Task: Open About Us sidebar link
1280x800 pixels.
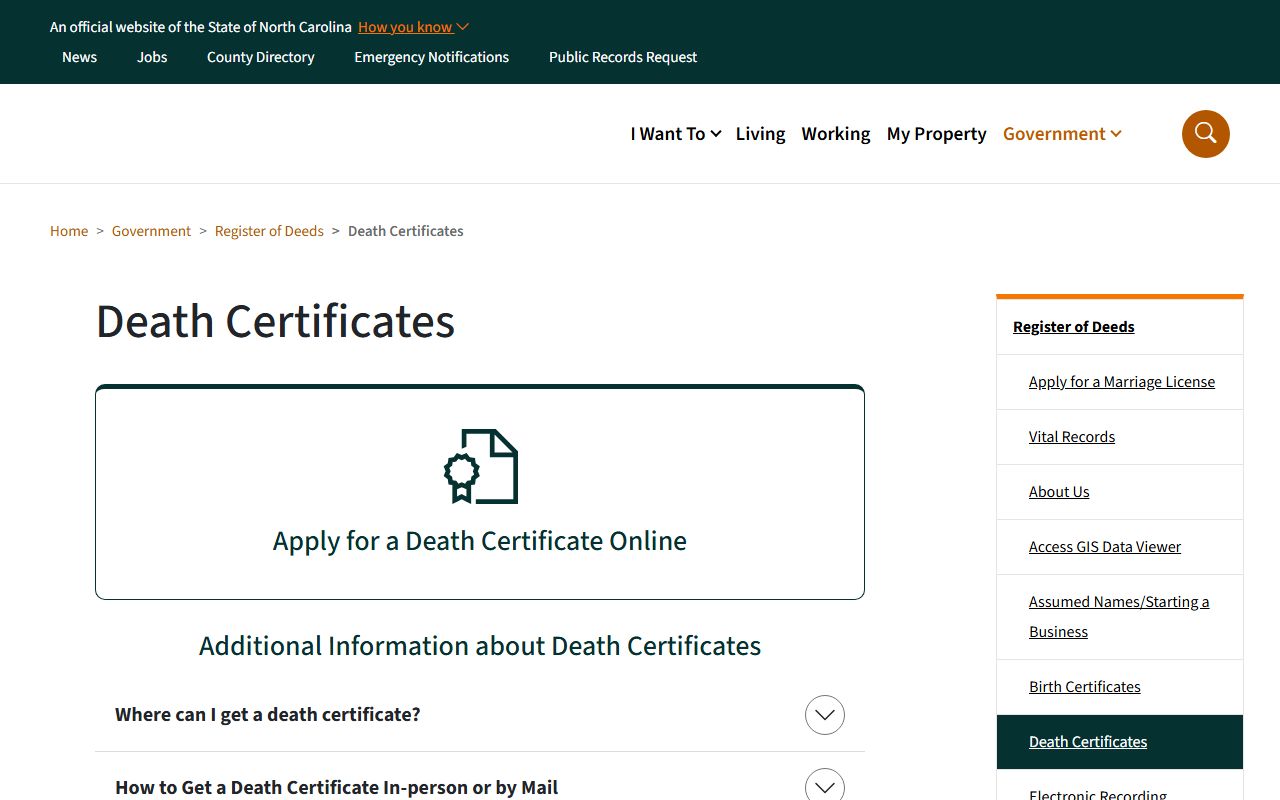Action: coord(1059,492)
